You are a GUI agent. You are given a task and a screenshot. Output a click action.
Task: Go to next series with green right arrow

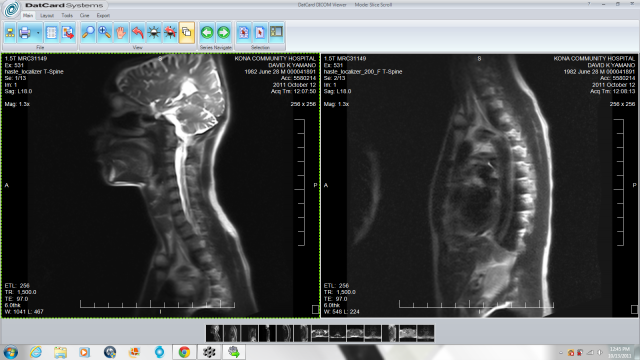[x=224, y=32]
